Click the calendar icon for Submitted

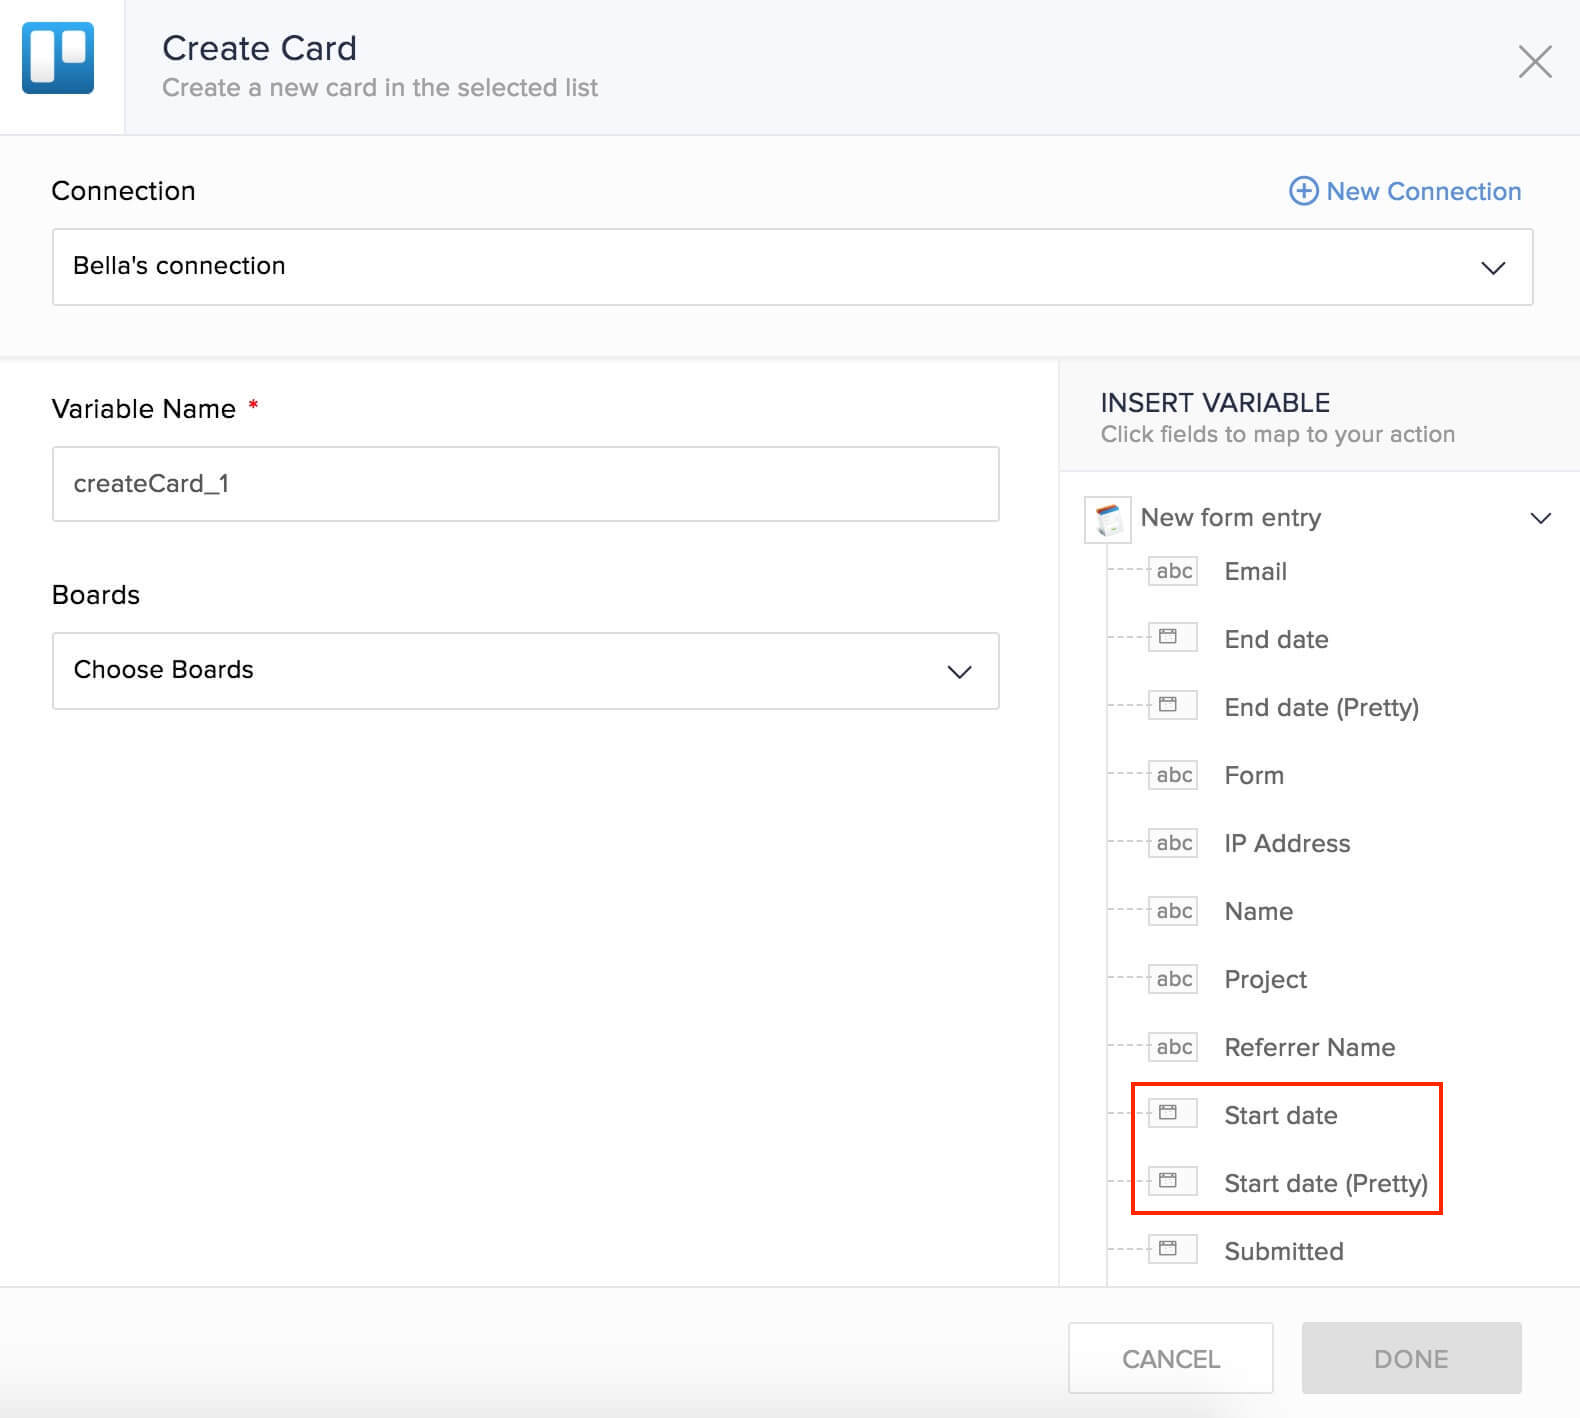(1173, 1249)
